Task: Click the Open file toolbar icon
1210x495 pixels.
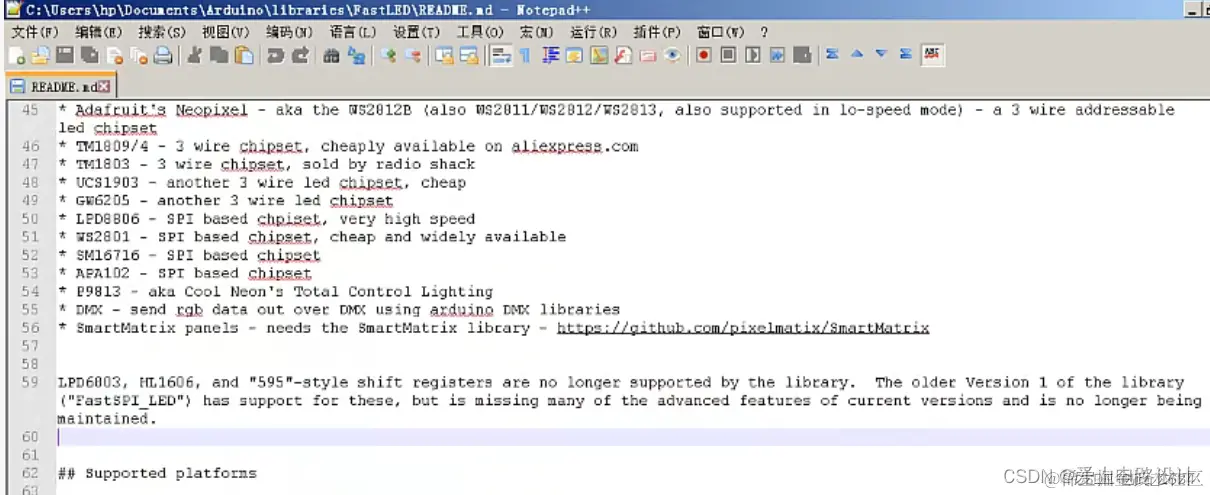Action: pyautogui.click(x=40, y=55)
